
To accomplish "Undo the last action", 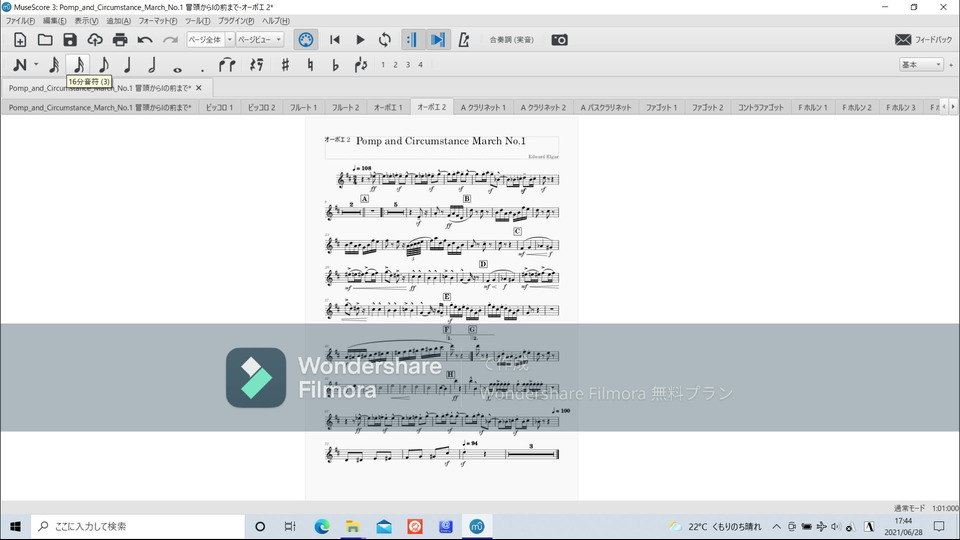I will coord(145,40).
